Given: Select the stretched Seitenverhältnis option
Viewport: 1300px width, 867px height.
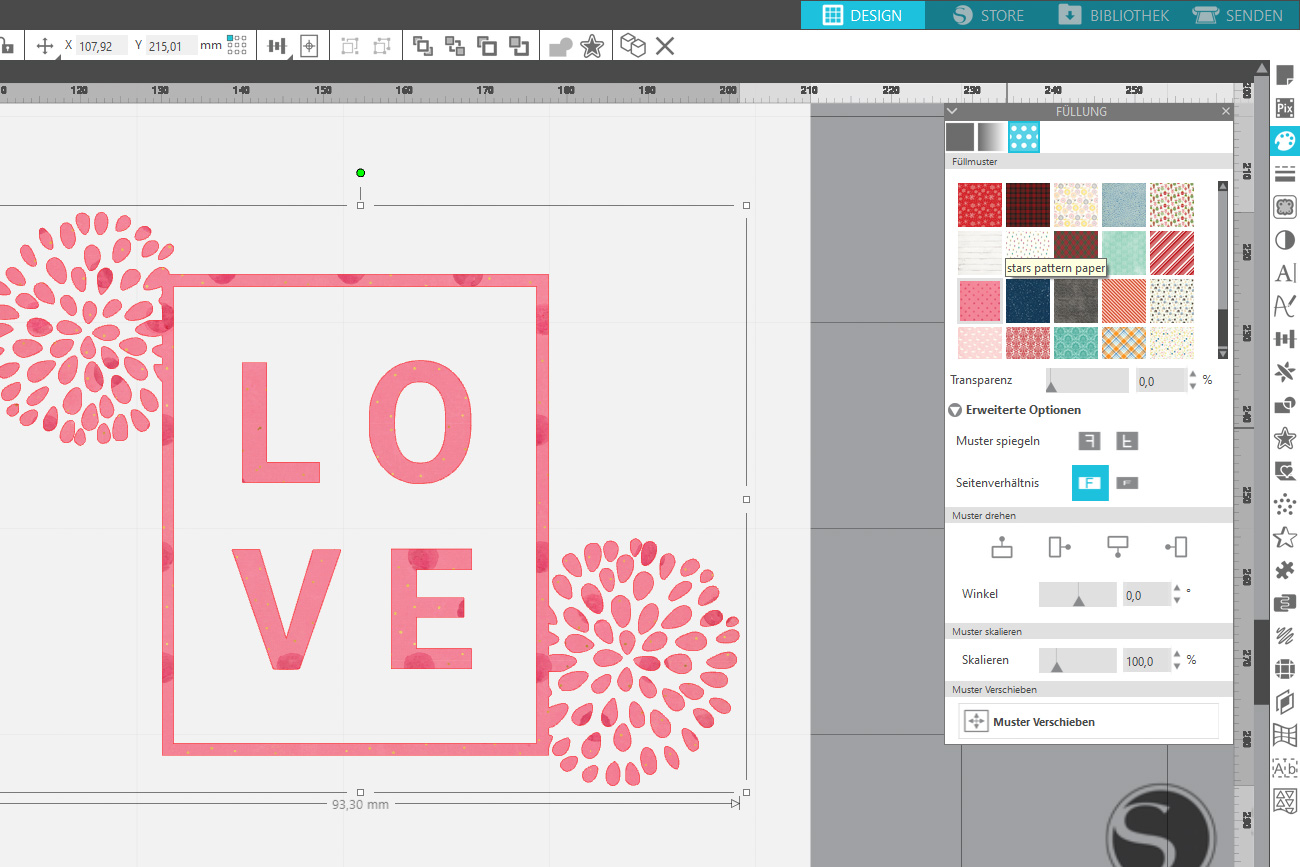Looking at the screenshot, I should click(1127, 483).
